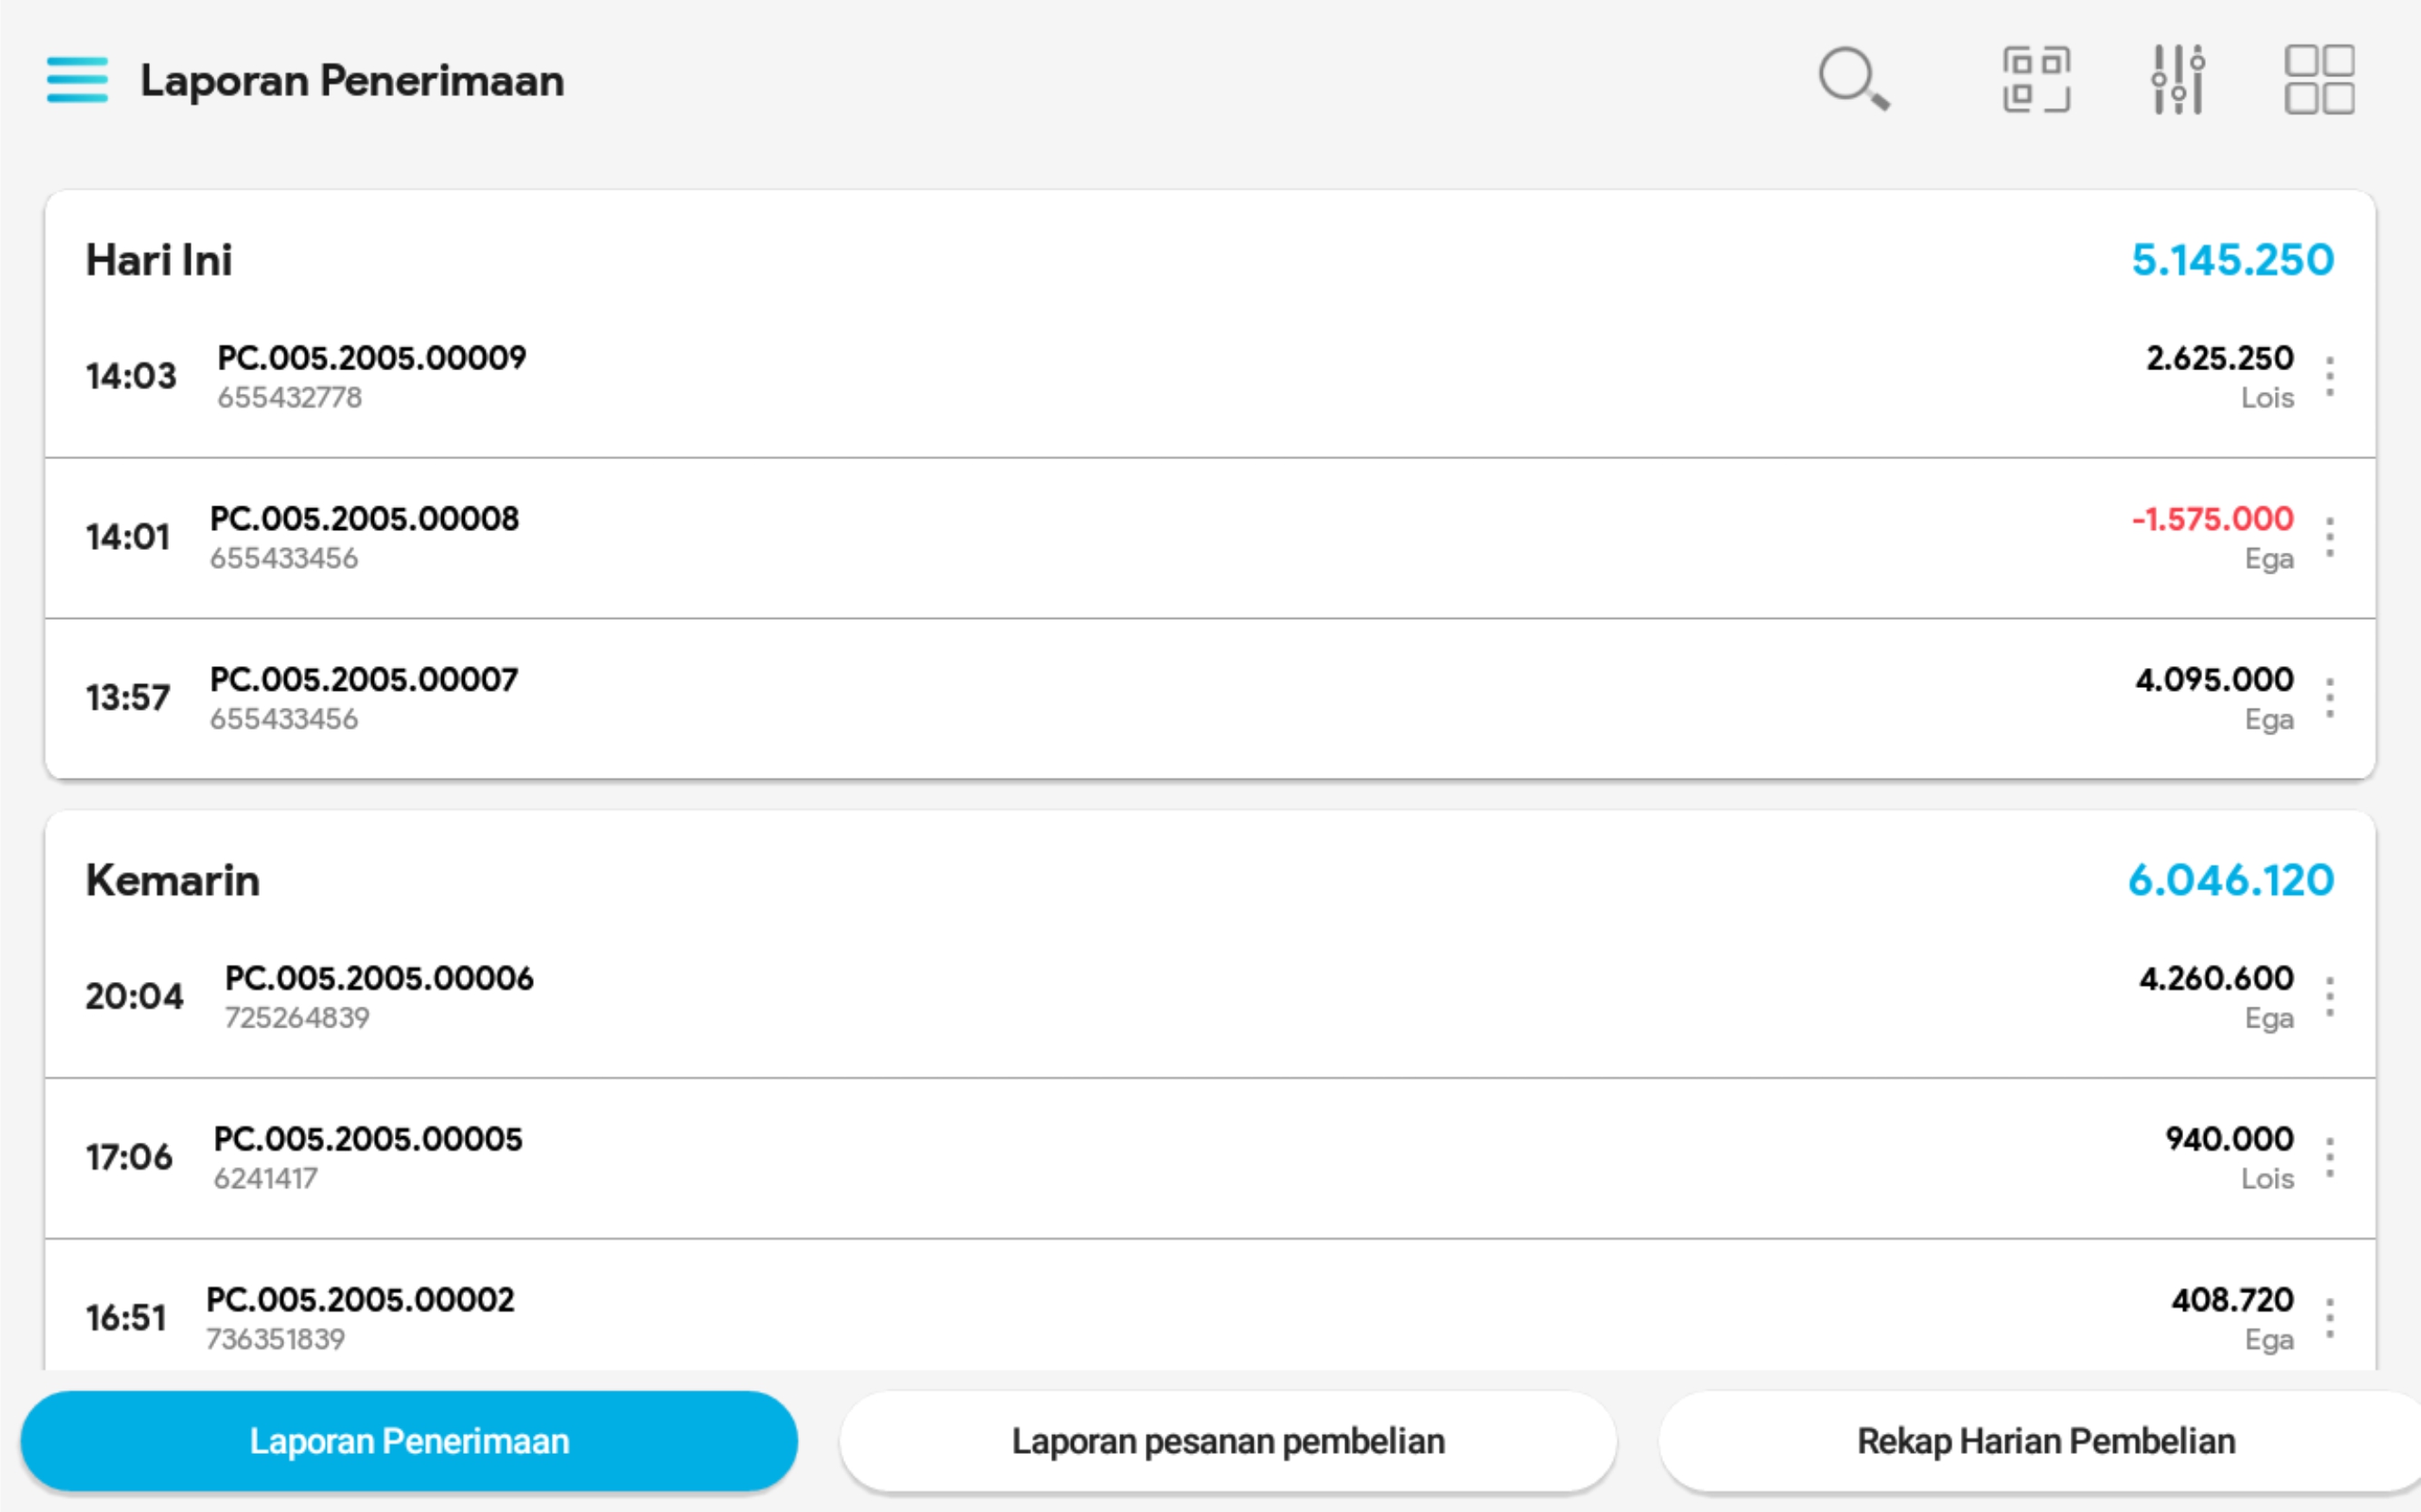Open the QR code scanner icon
This screenshot has width=2421, height=1512.
[x=2036, y=79]
